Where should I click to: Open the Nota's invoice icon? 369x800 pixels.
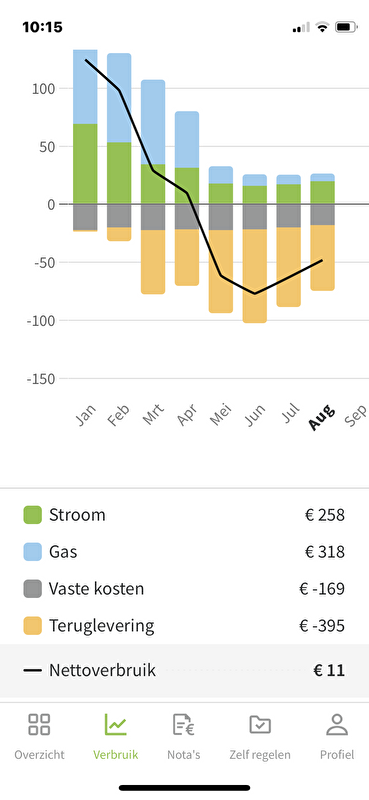184,724
